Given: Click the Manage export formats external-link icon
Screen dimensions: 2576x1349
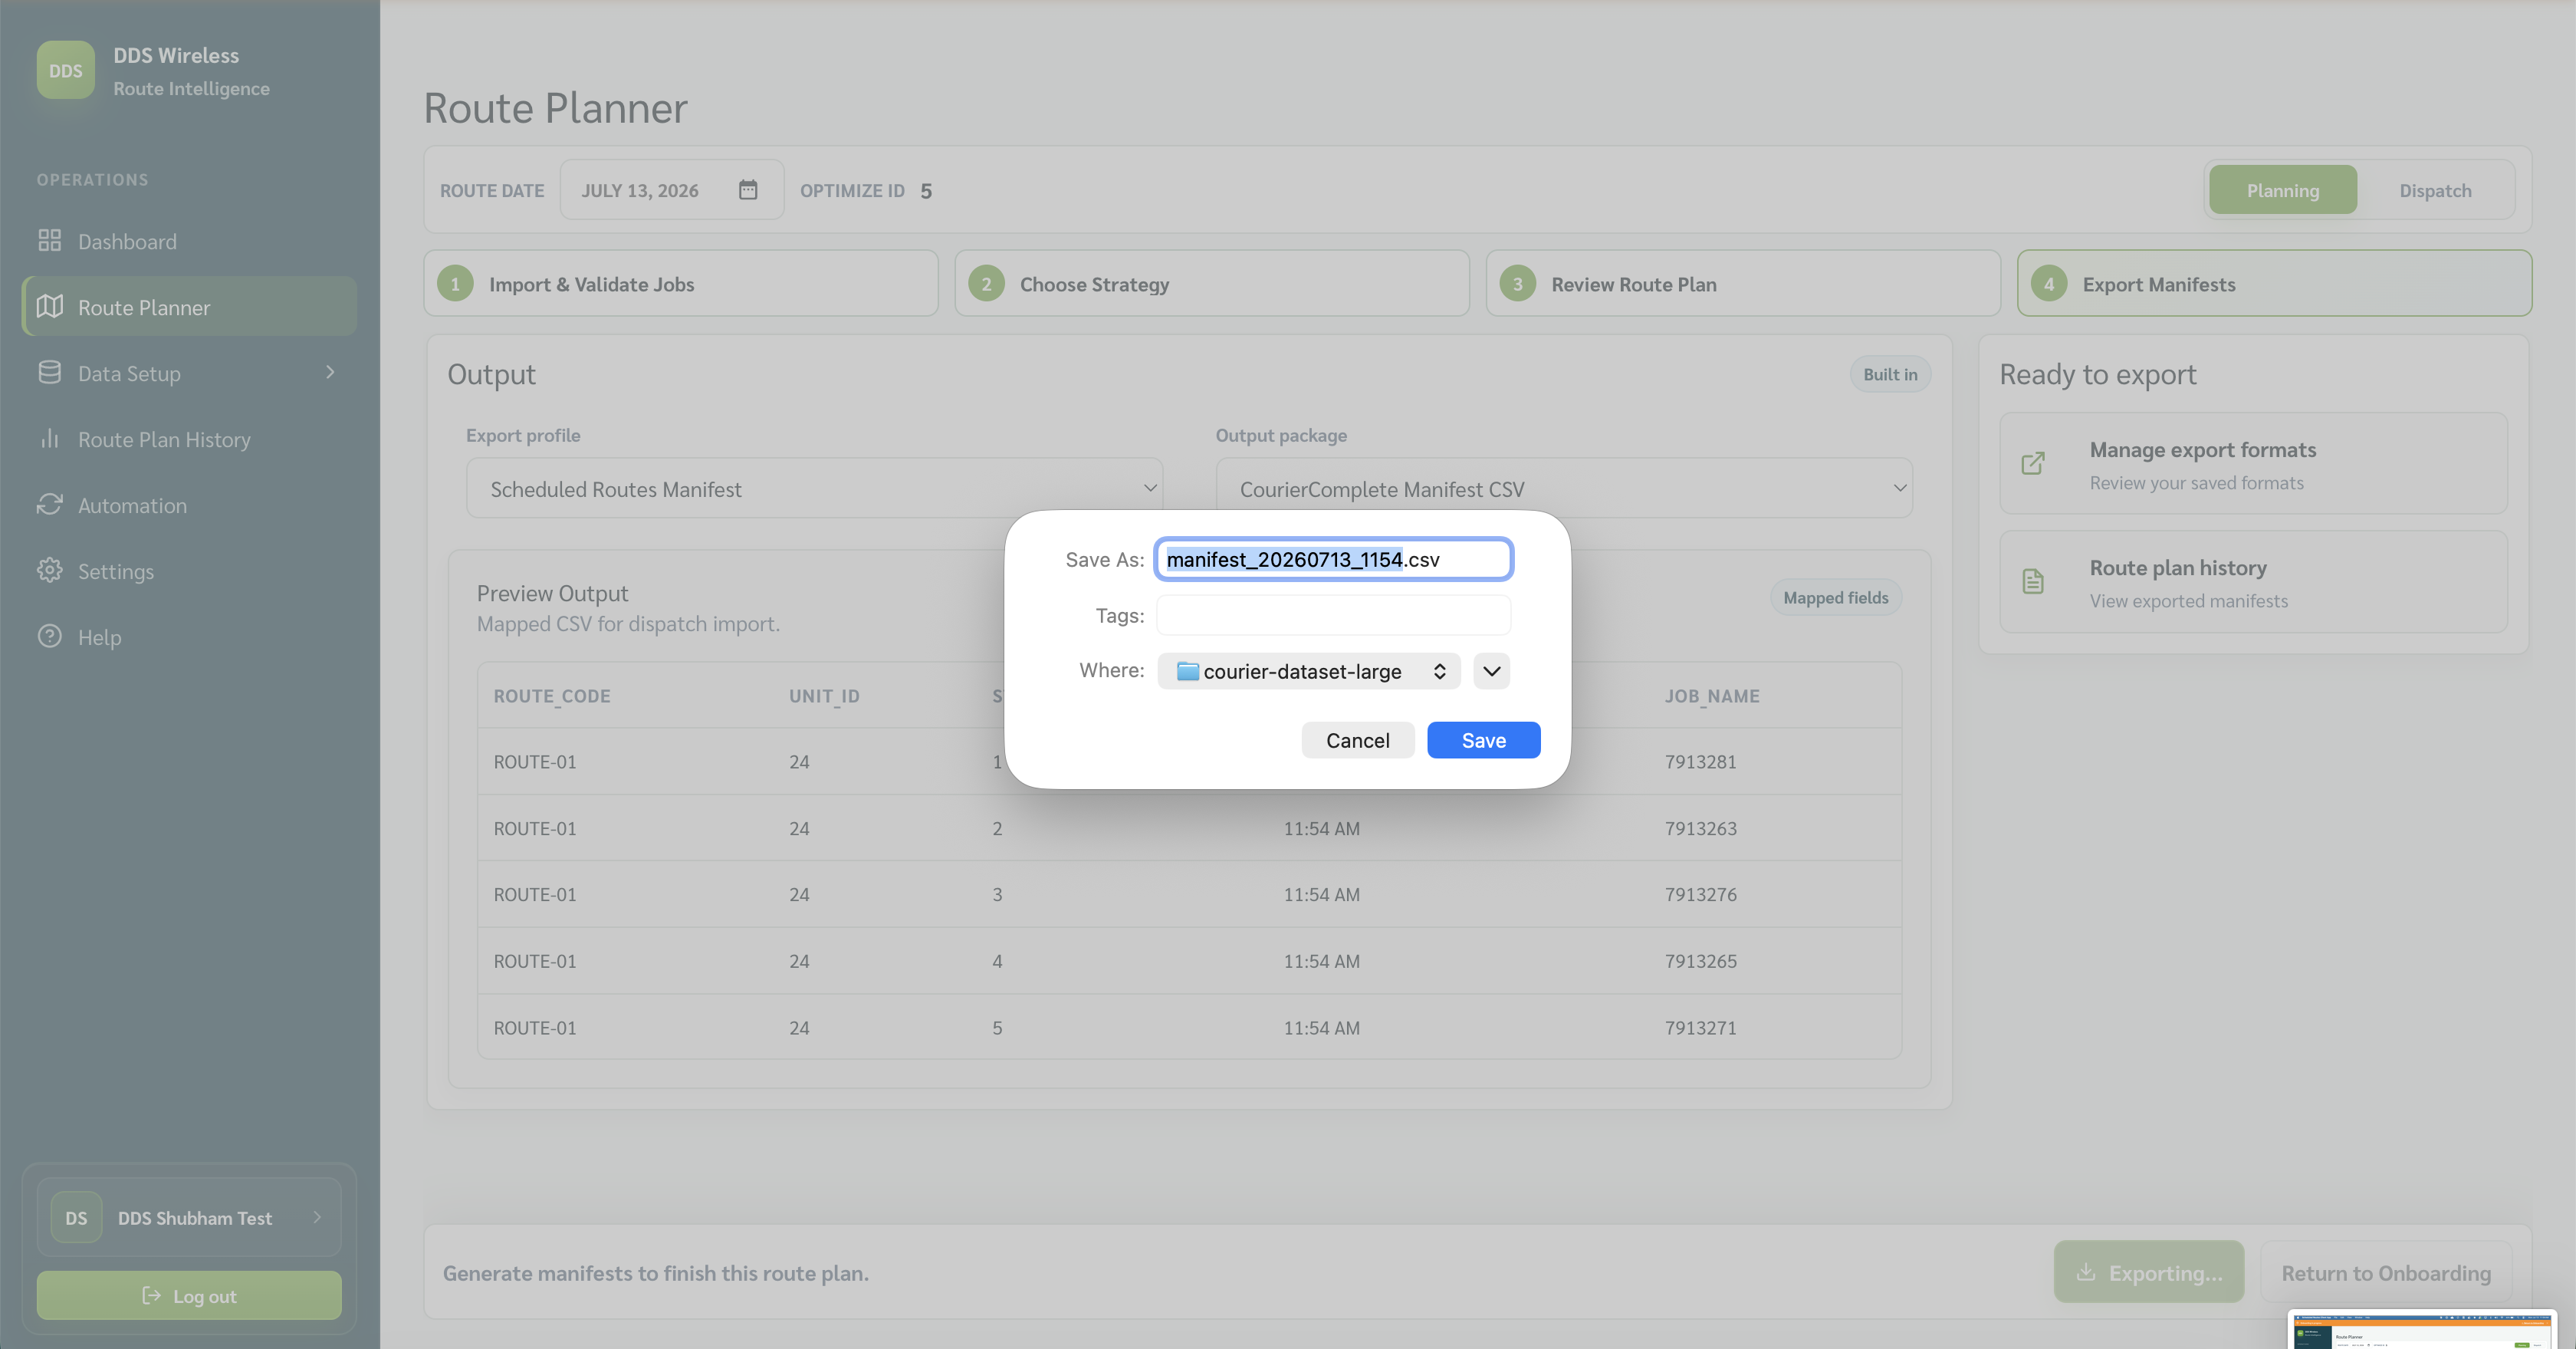Looking at the screenshot, I should [2033, 464].
